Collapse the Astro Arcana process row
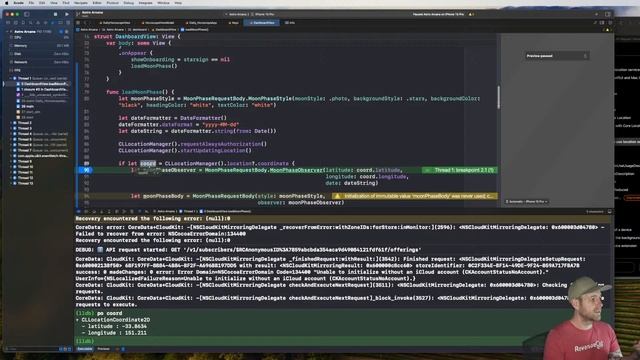 coord(7,31)
